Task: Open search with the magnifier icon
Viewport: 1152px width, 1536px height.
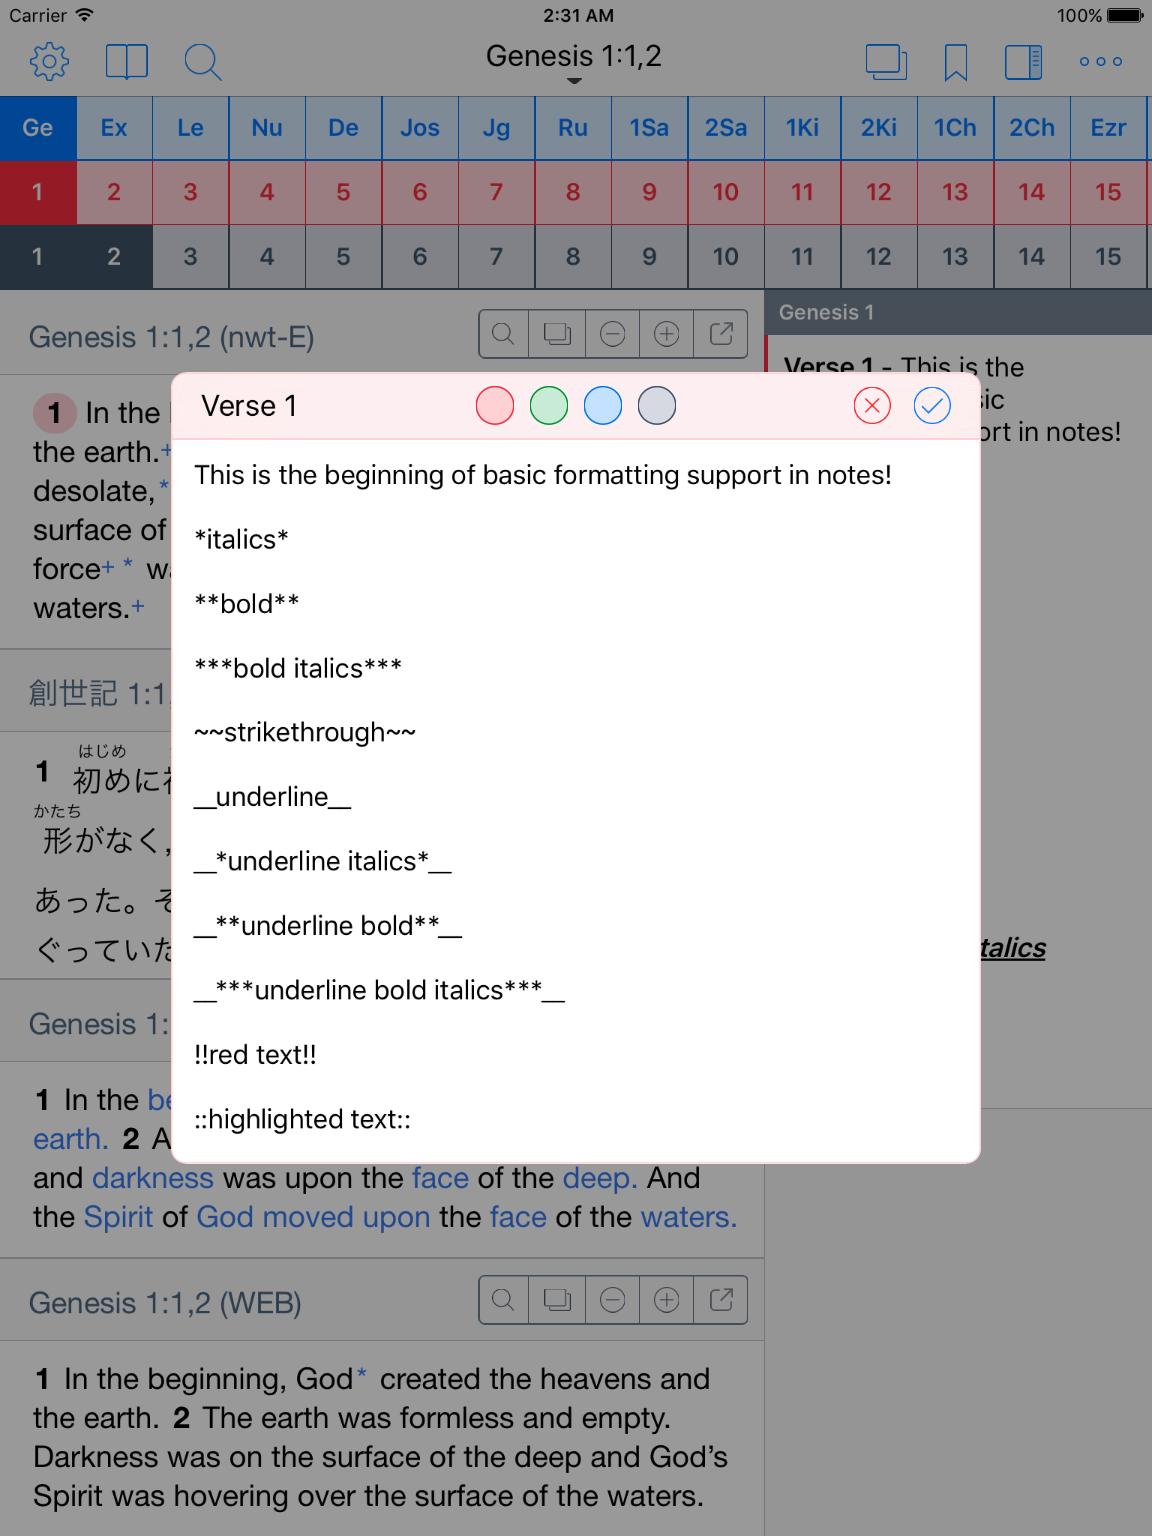Action: click(202, 62)
